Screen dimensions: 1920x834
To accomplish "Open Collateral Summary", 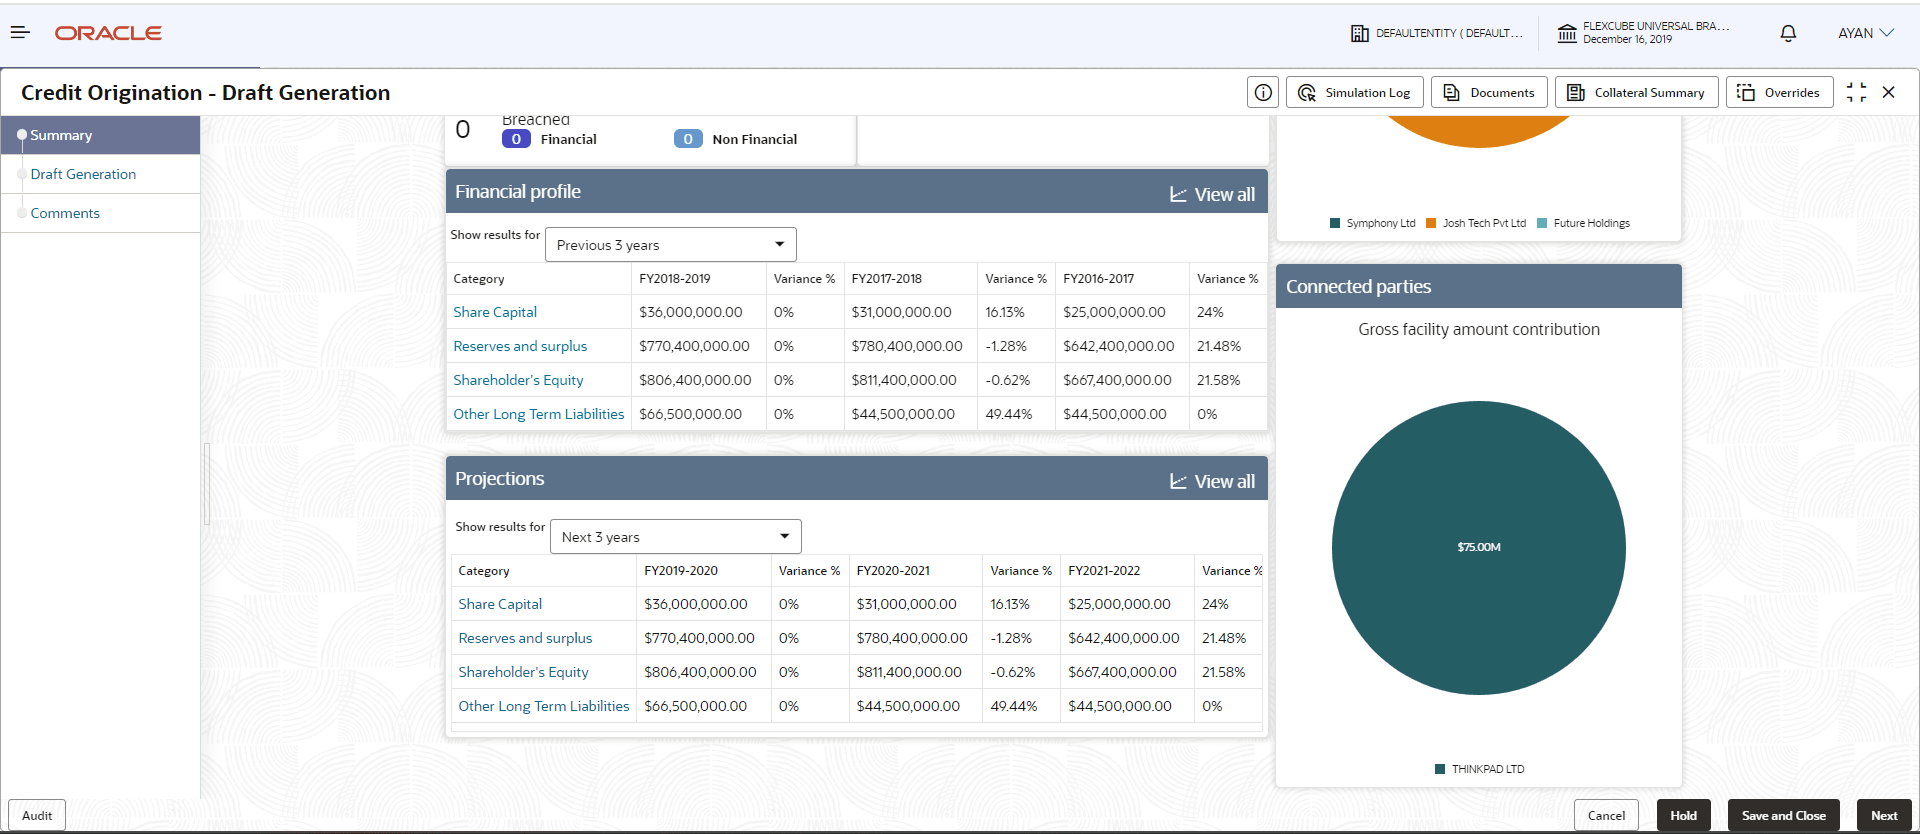I will tap(1637, 92).
